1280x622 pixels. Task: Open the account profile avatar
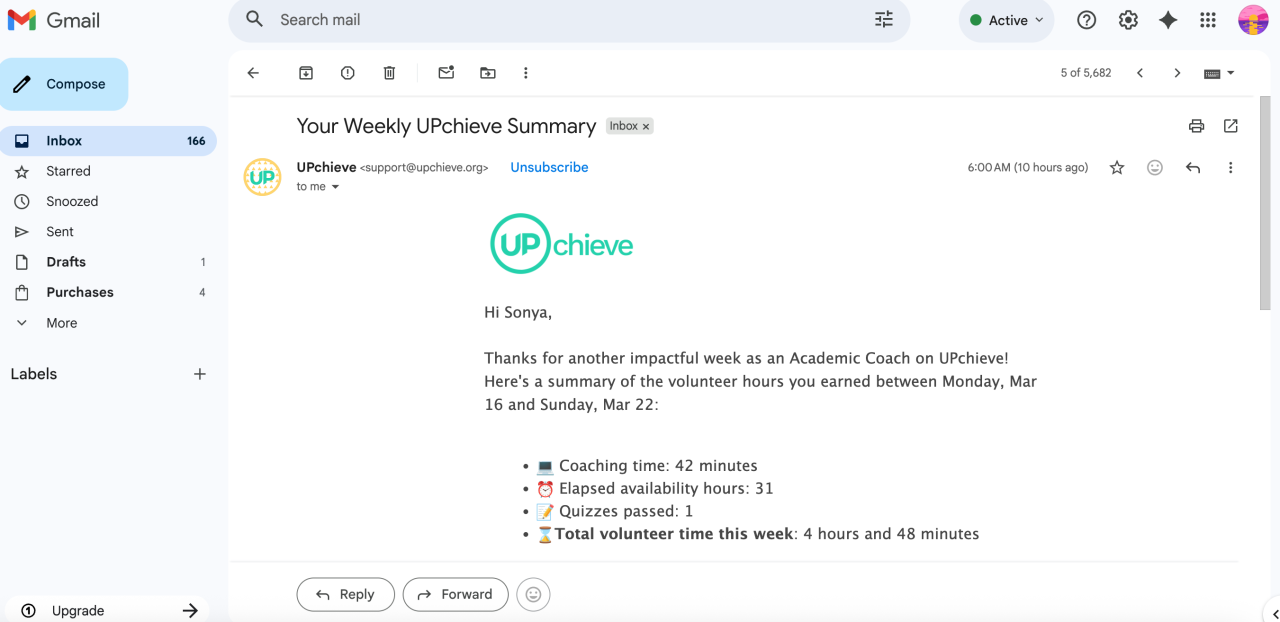click(1253, 20)
